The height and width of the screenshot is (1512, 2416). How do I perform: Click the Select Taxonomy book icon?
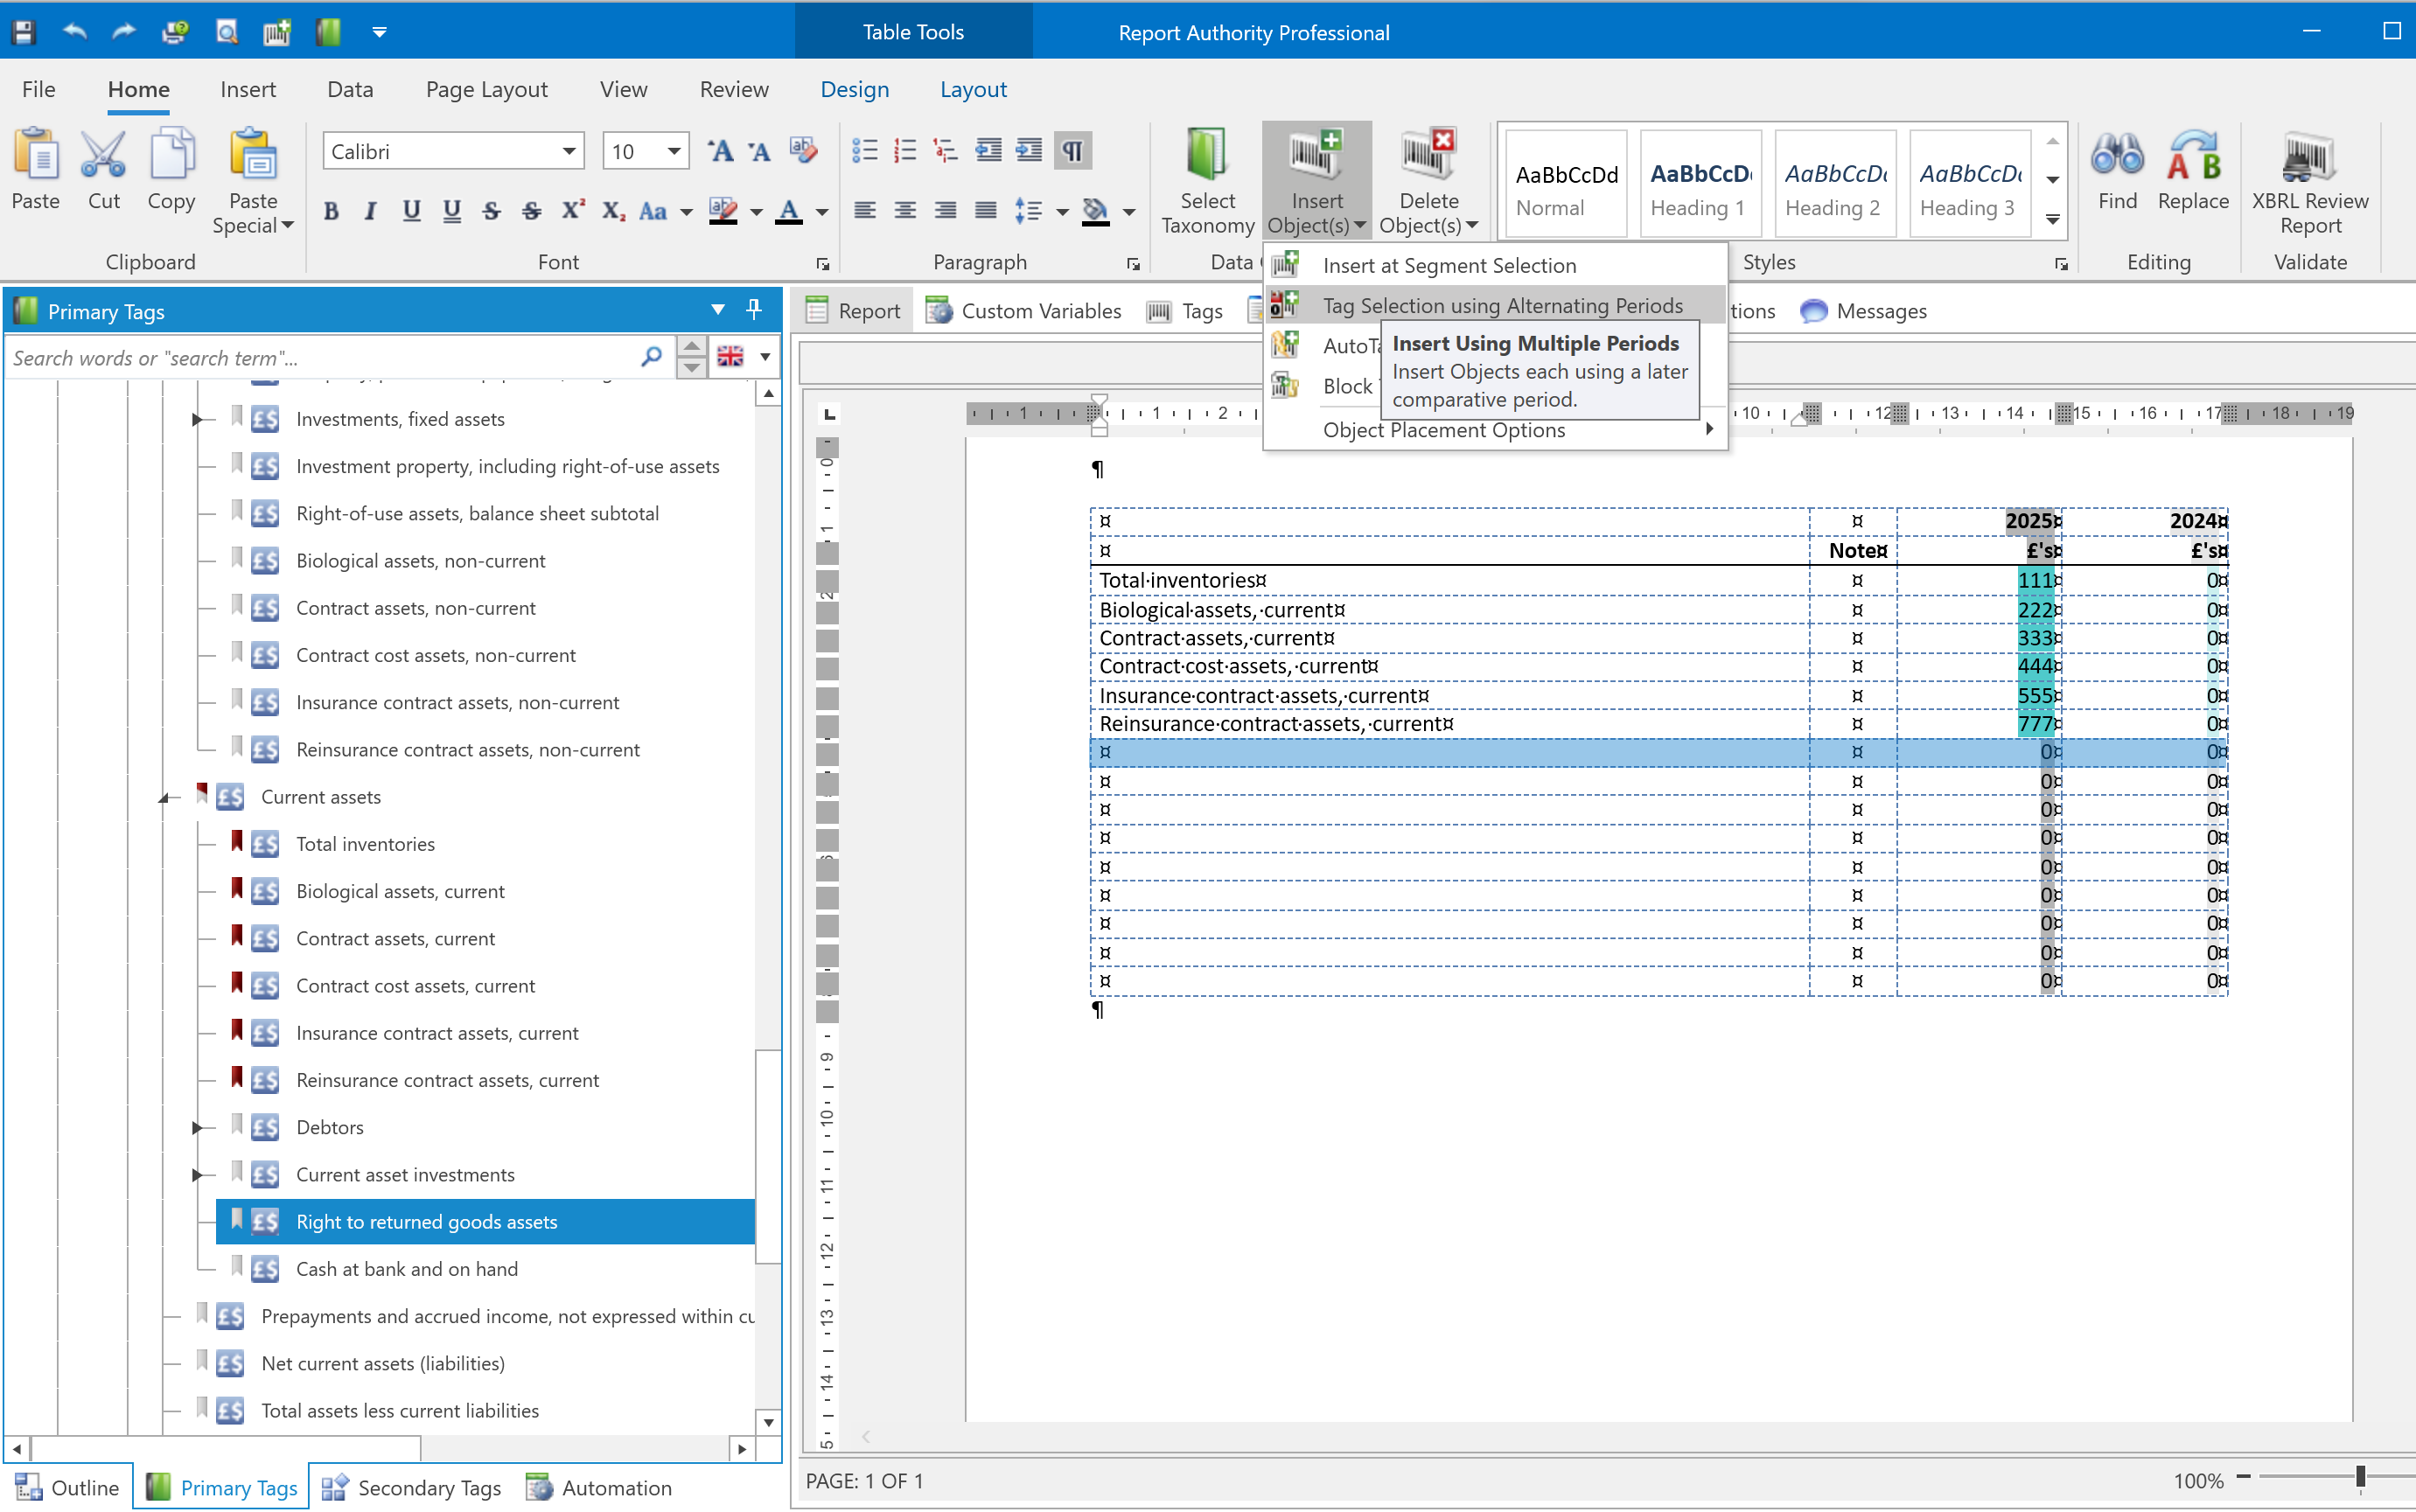1207,155
